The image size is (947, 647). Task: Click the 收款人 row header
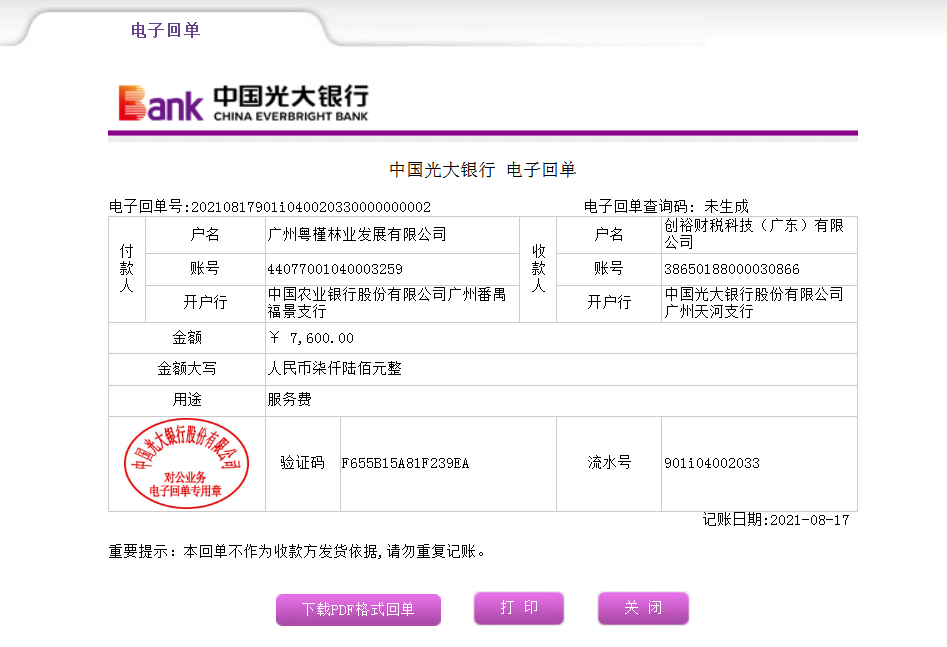tap(538, 269)
